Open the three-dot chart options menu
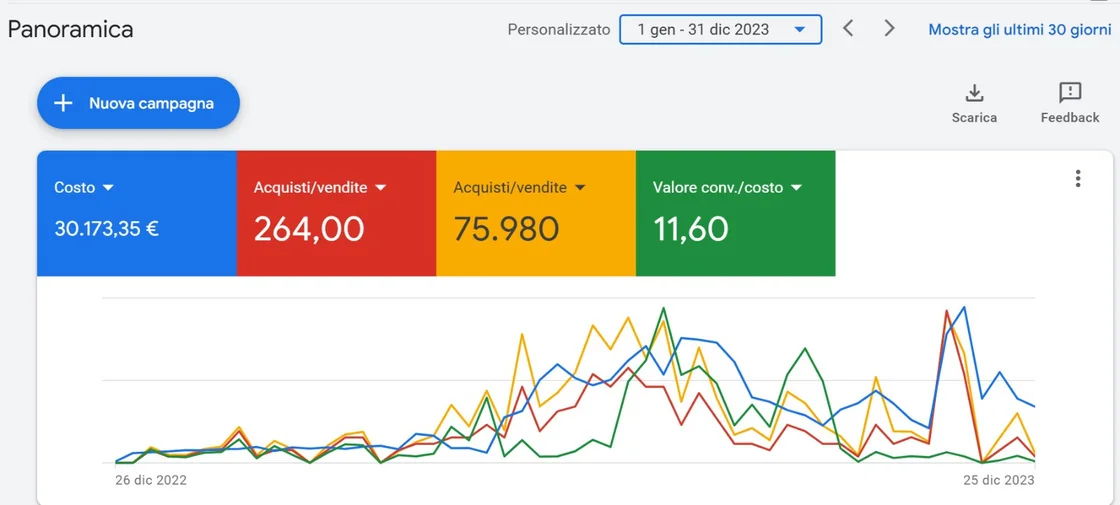The image size is (1120, 505). click(x=1078, y=179)
